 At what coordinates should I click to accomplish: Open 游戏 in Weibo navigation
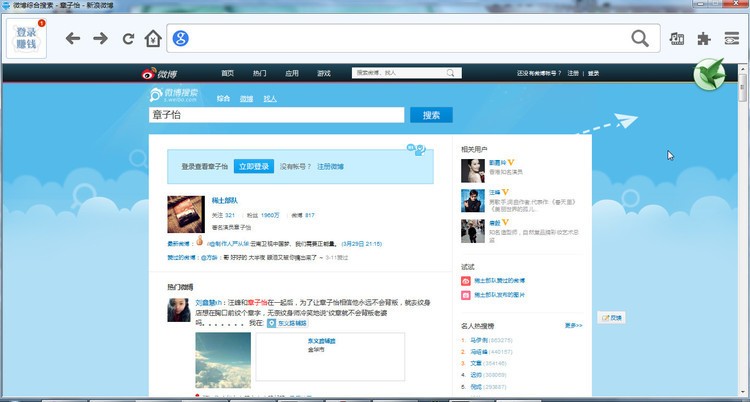click(x=324, y=73)
